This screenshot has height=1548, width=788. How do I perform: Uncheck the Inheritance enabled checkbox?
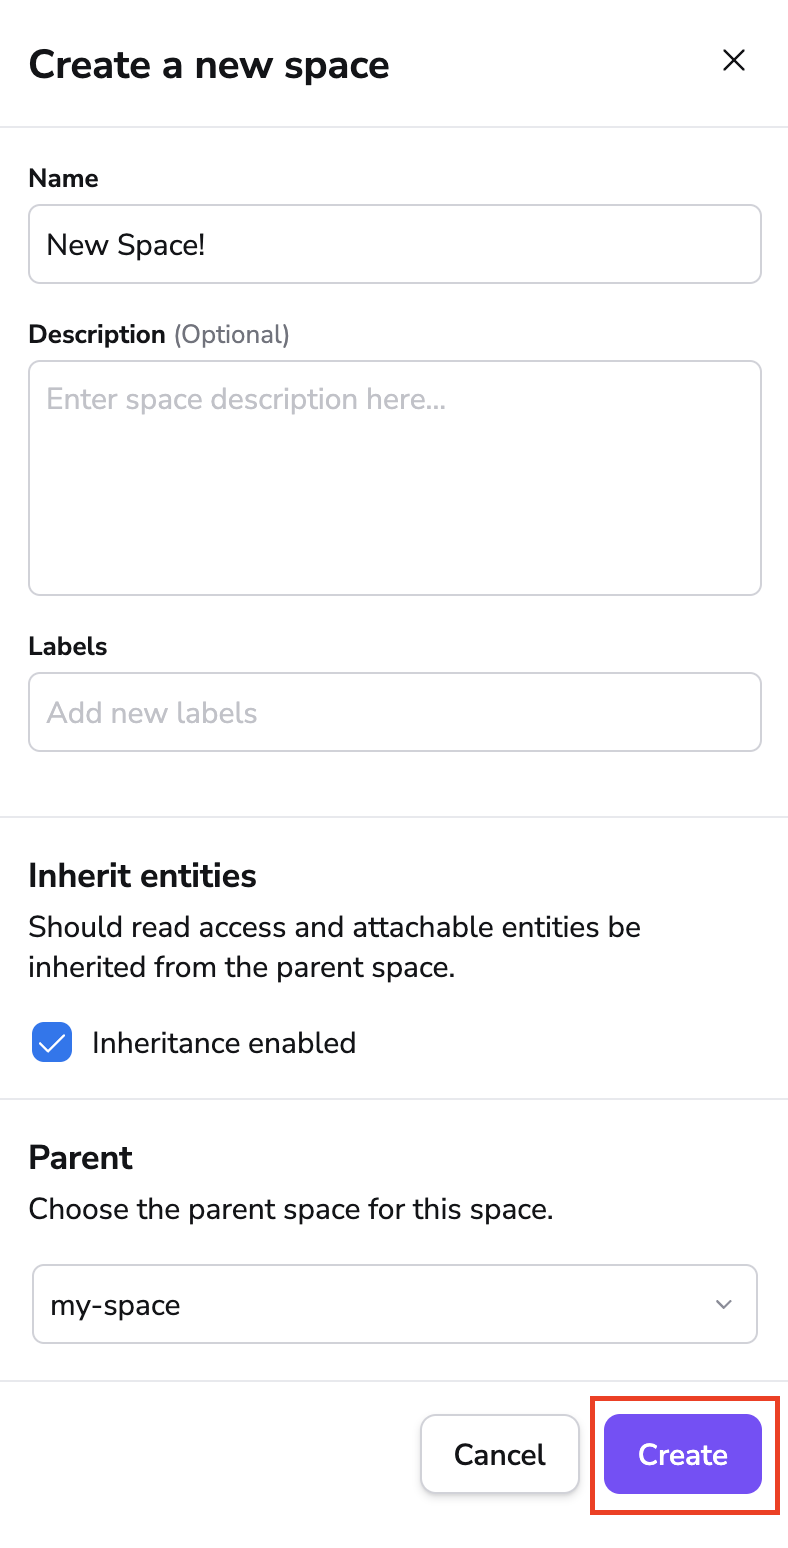pos(52,1042)
